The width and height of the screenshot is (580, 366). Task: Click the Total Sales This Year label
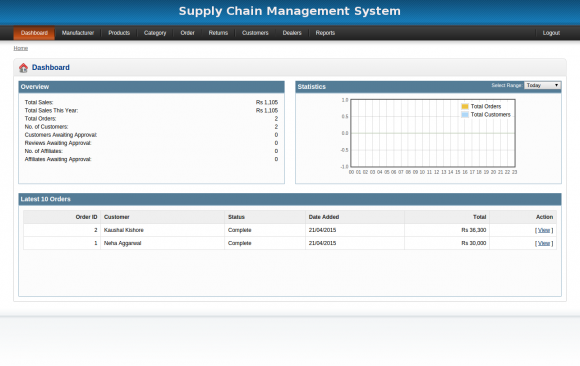tap(51, 110)
